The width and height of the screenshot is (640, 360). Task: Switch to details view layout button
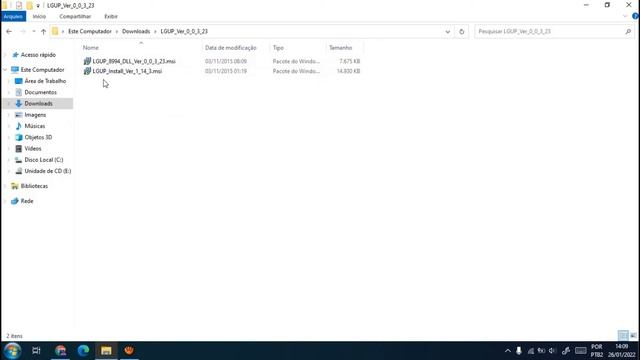623,336
